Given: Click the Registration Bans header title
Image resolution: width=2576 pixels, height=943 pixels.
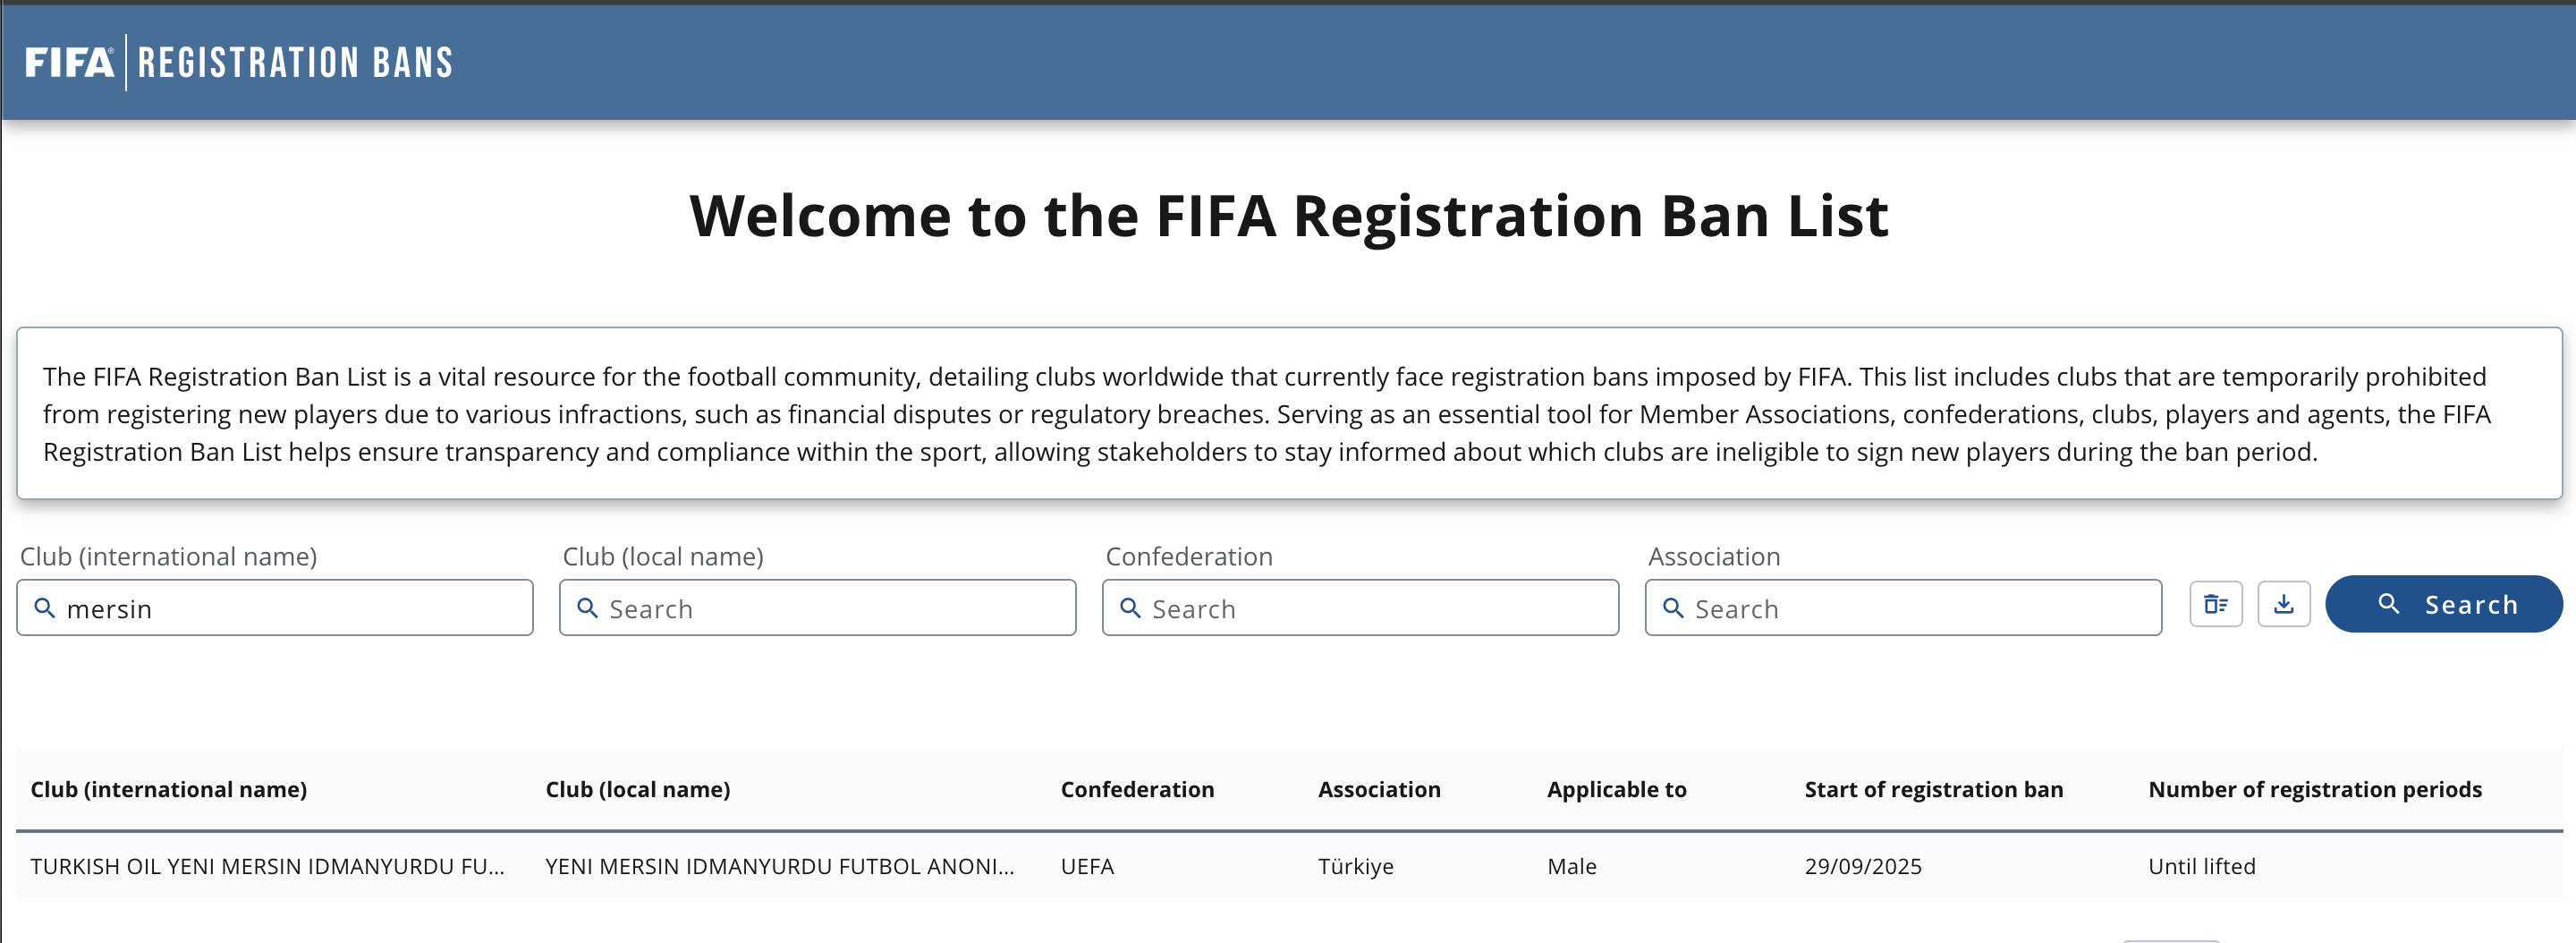Looking at the screenshot, I should 295,63.
